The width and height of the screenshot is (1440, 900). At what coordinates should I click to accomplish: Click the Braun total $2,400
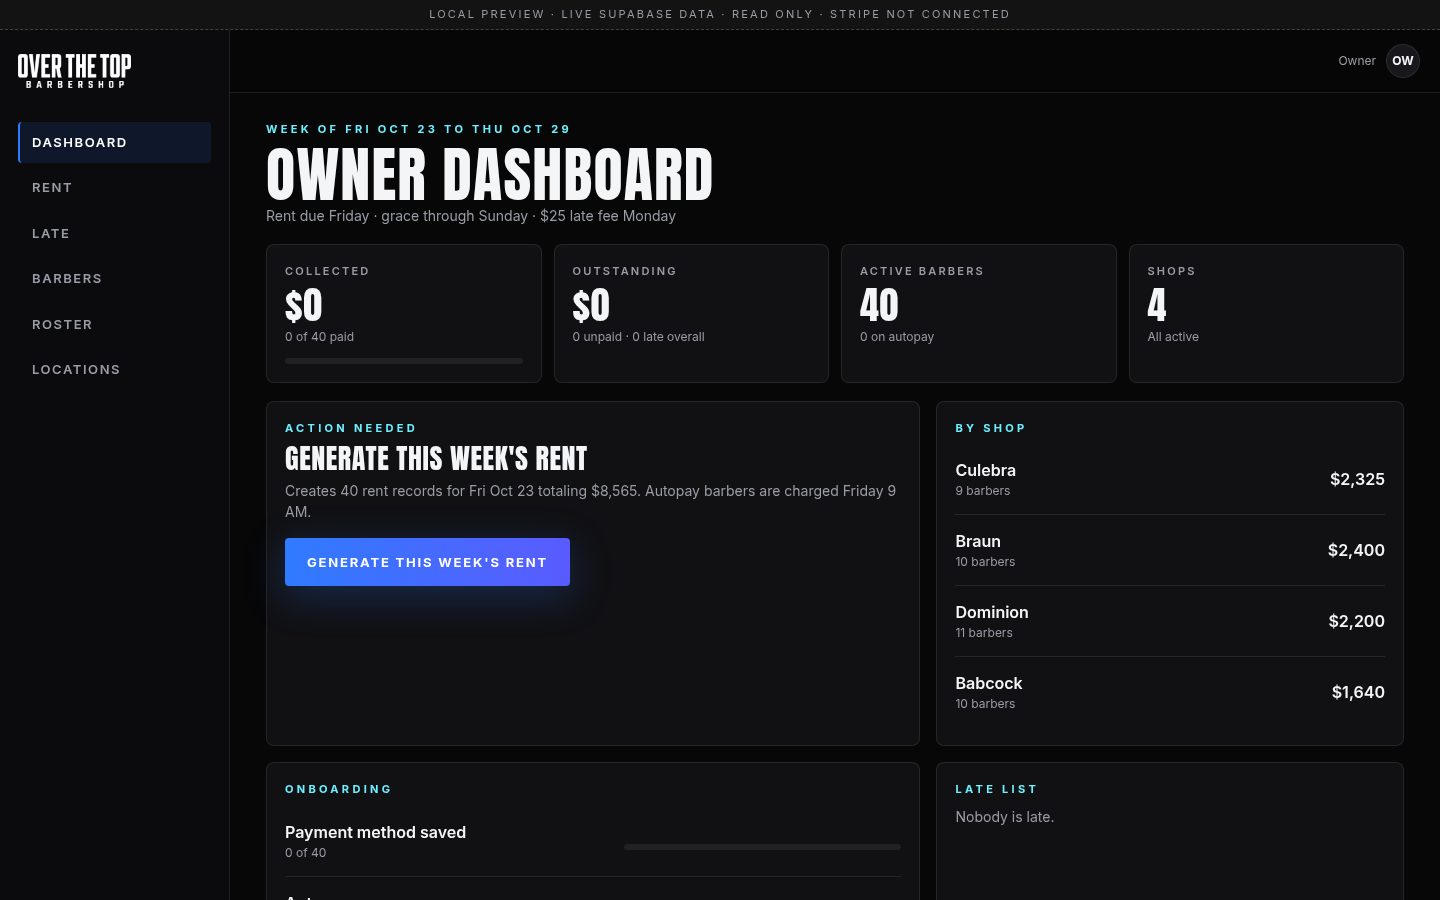tap(1356, 550)
